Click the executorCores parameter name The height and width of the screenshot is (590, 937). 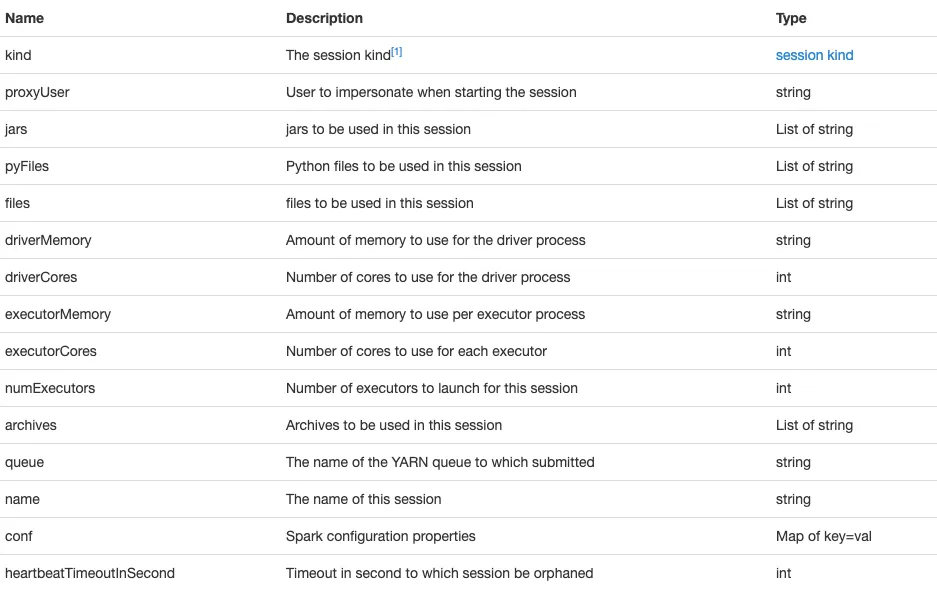pyautogui.click(x=51, y=351)
